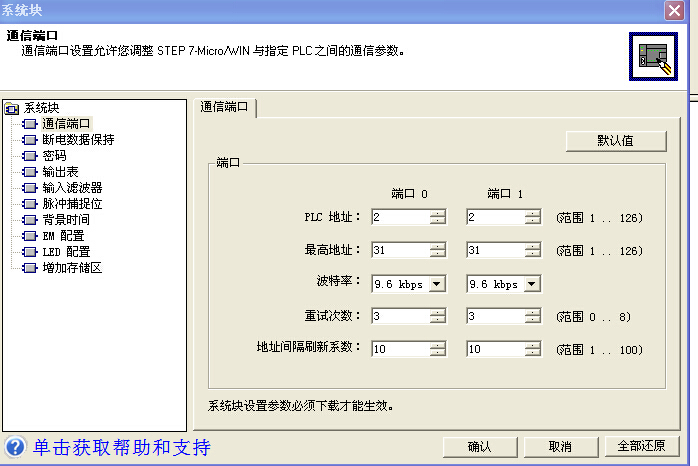Click 单击获取帮助和支持 link

122,447
